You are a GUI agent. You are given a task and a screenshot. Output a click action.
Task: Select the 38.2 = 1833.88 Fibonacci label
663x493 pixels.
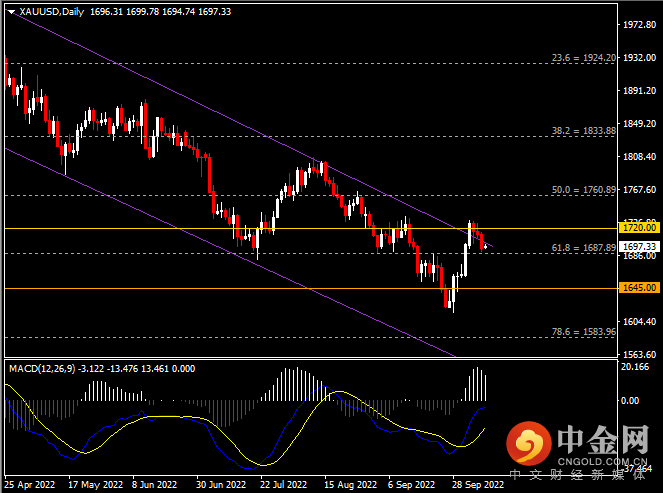point(584,131)
